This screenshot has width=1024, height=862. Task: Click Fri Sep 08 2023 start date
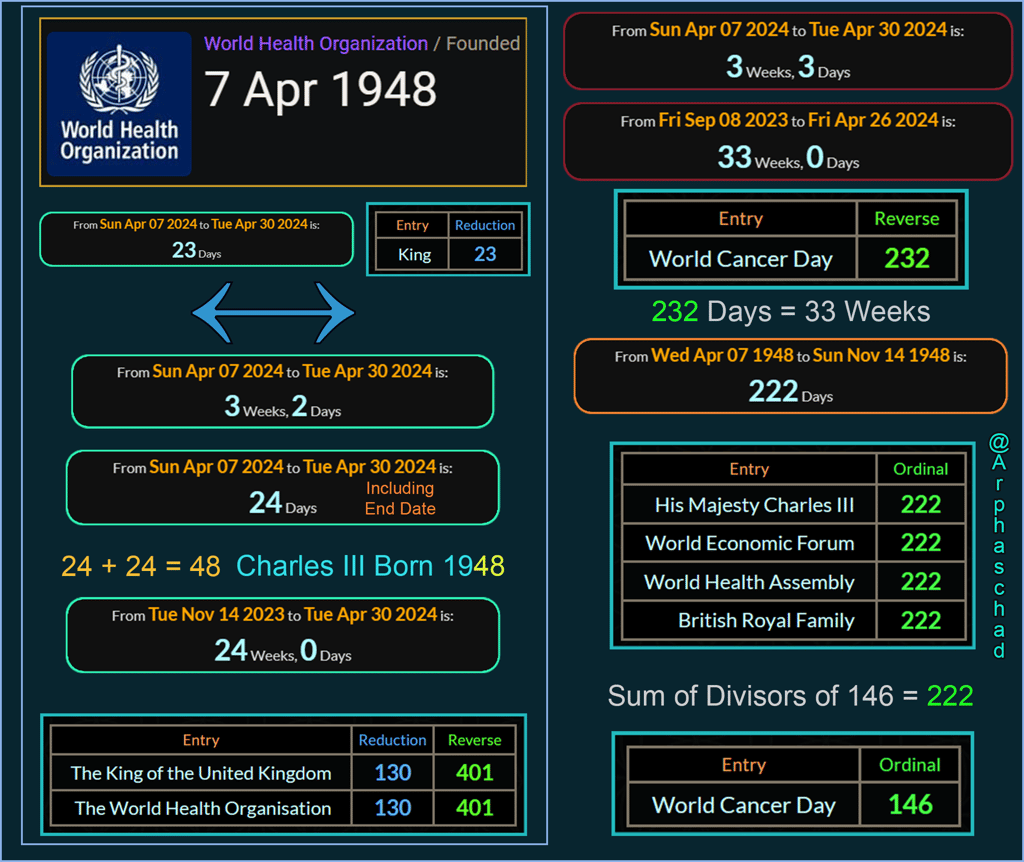pyautogui.click(x=723, y=120)
